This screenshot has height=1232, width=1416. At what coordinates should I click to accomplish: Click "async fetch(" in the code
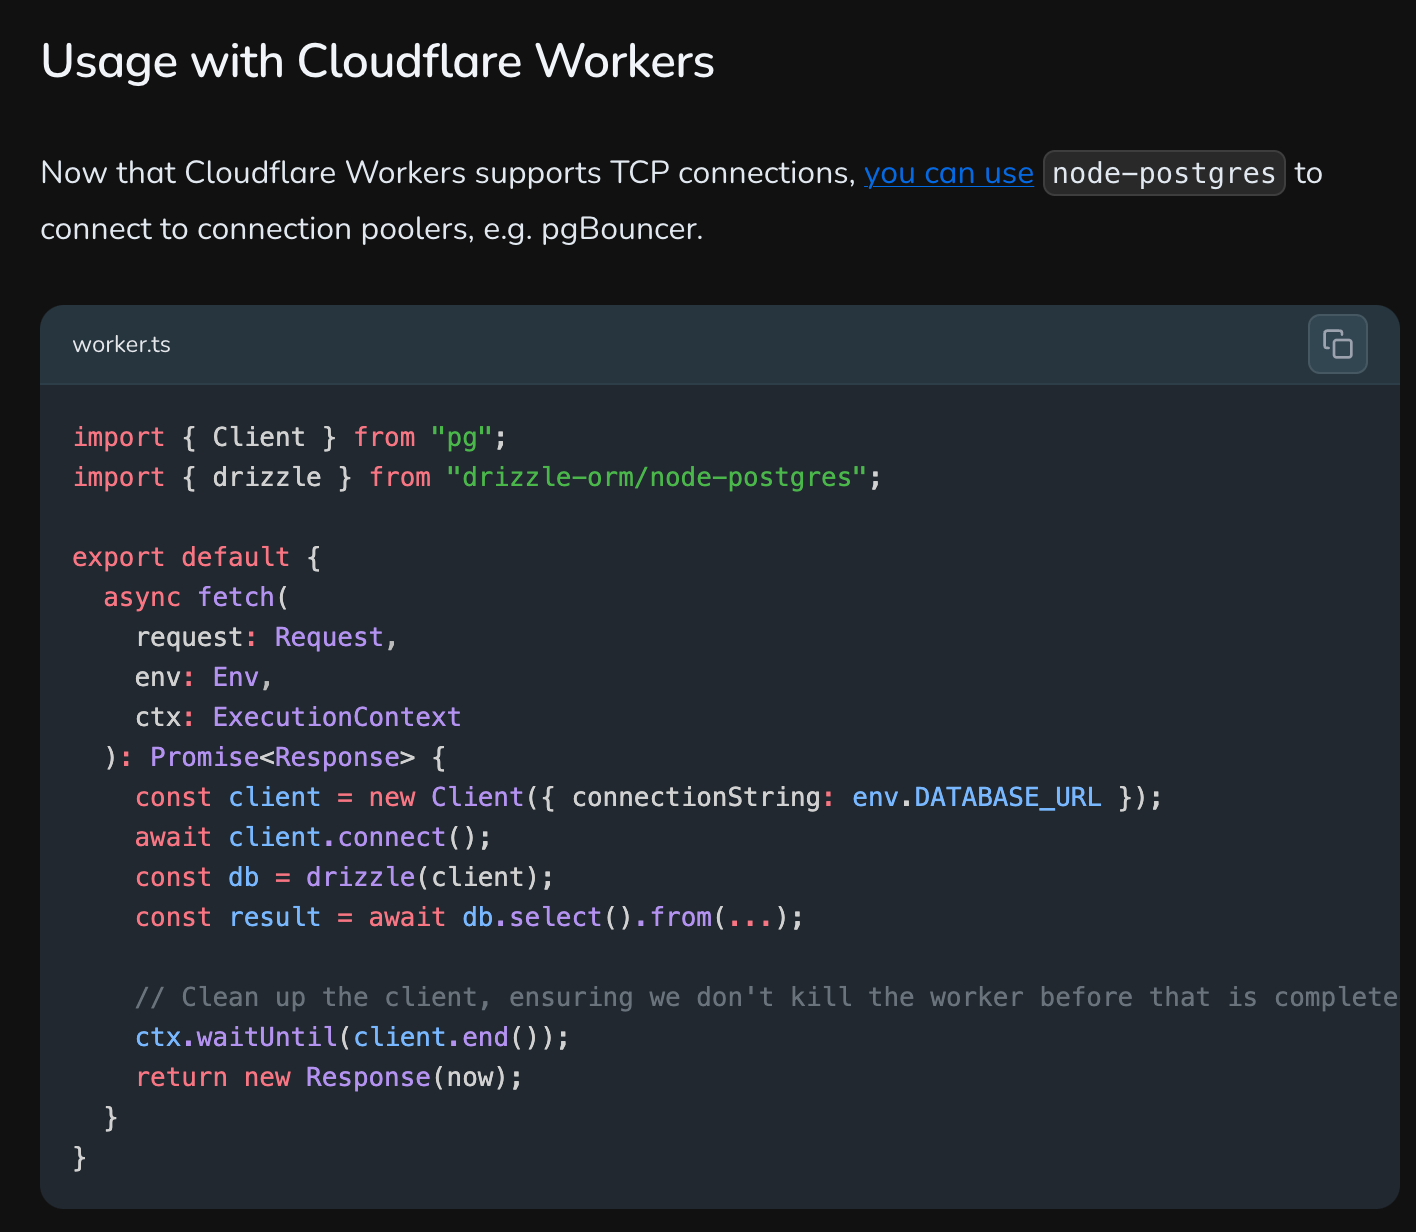tap(197, 597)
